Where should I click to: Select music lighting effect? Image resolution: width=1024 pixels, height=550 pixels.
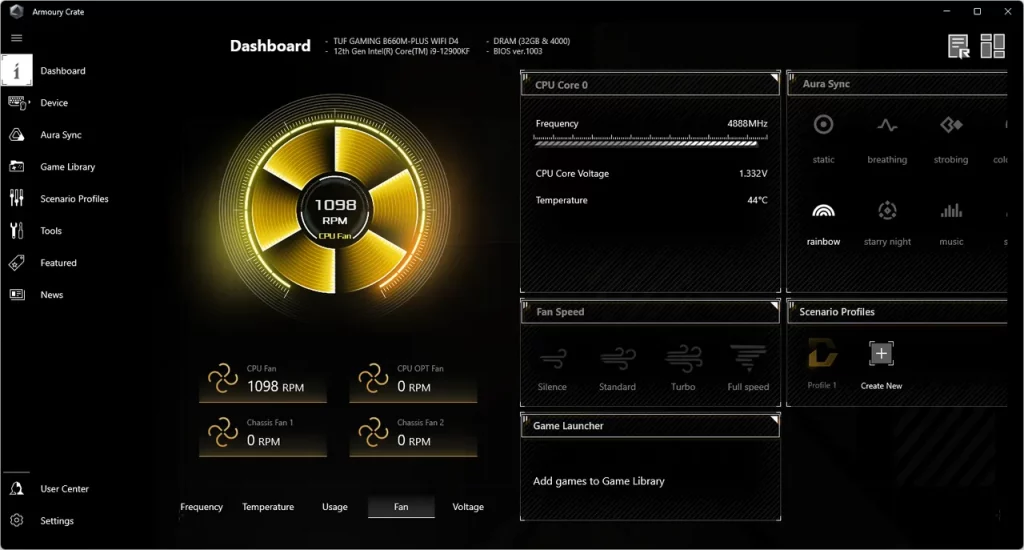951,224
